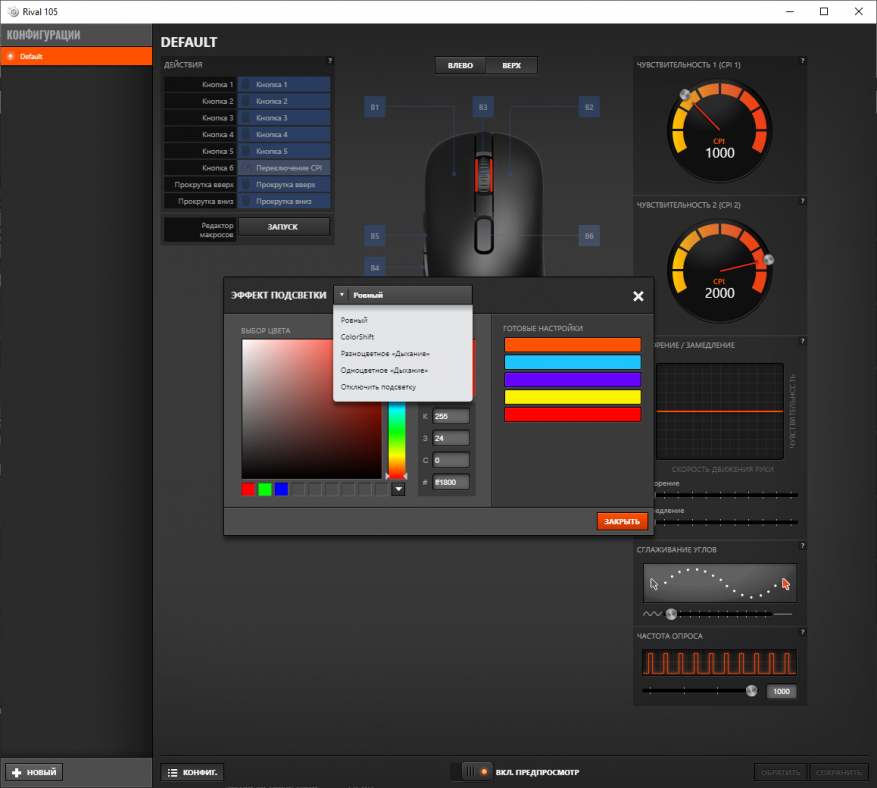Open help for Частота опроса panel
Screen dimensions: 877x788
tap(803, 632)
